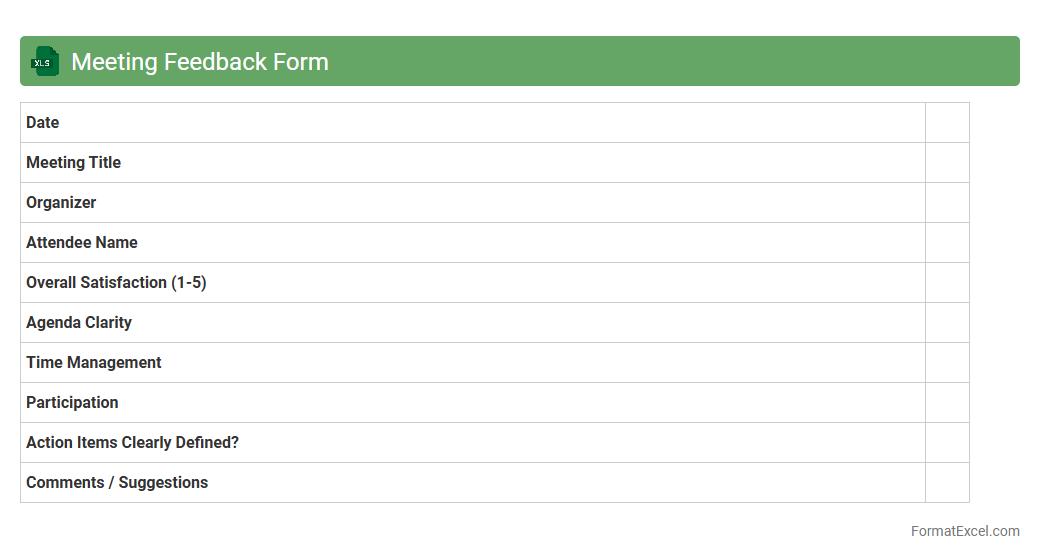The image size is (1040, 560).
Task: Click the Time Management response cell
Action: (947, 363)
